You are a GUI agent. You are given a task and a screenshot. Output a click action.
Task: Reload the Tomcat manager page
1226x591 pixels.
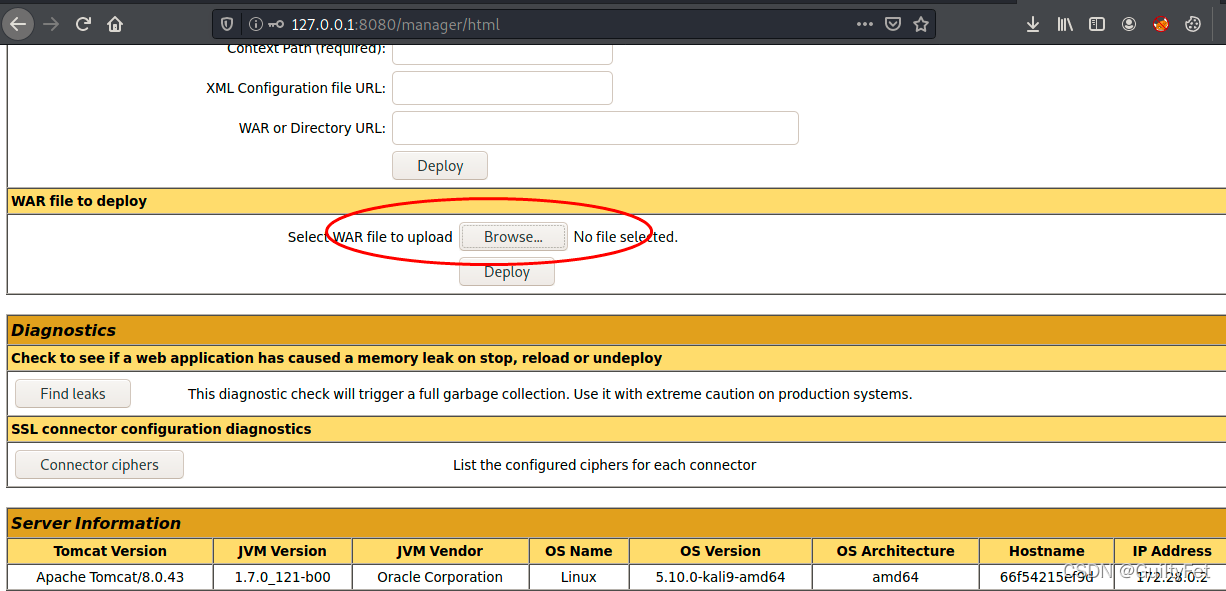tap(83, 24)
